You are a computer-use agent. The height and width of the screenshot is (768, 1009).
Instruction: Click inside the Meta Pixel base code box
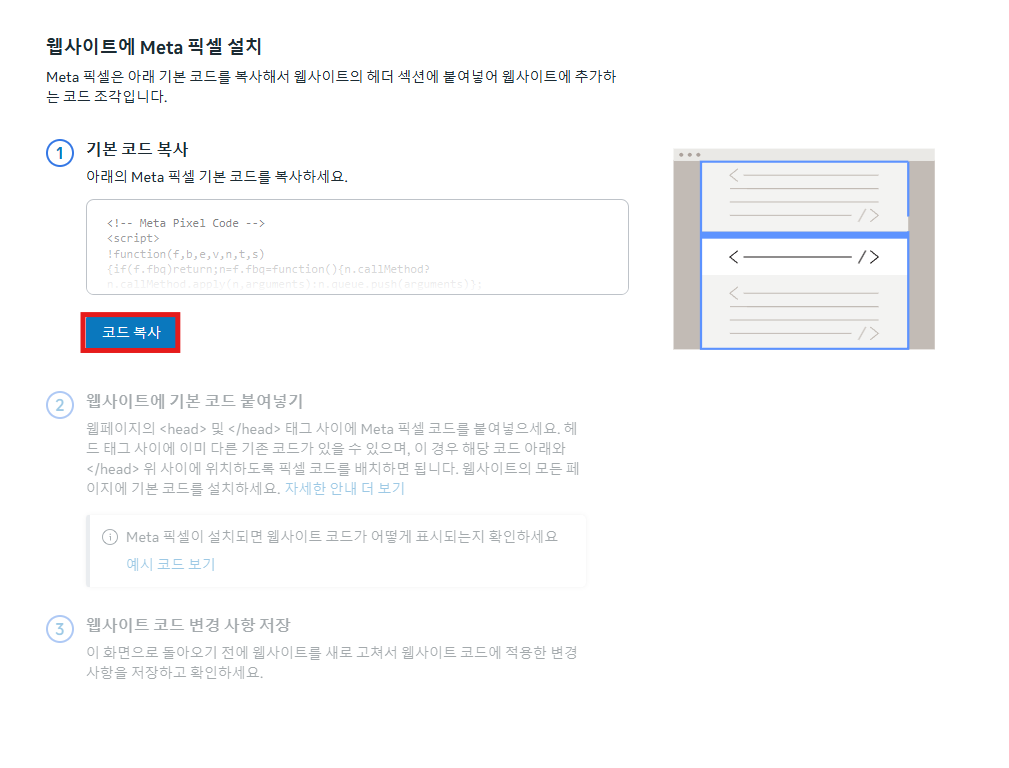357,246
